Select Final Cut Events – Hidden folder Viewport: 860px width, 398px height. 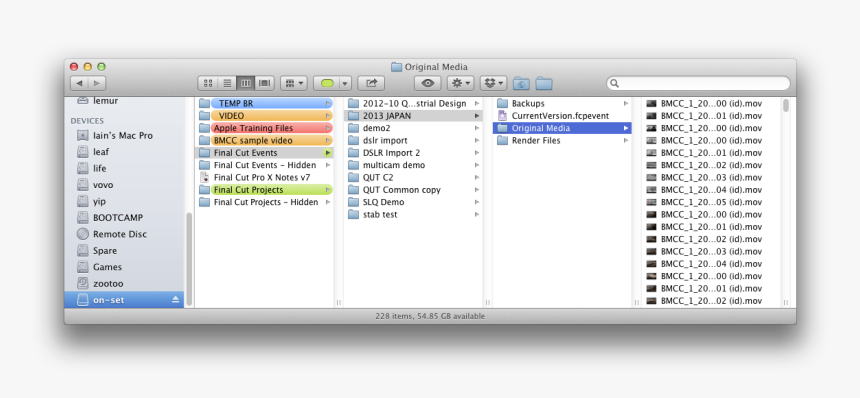(x=265, y=165)
